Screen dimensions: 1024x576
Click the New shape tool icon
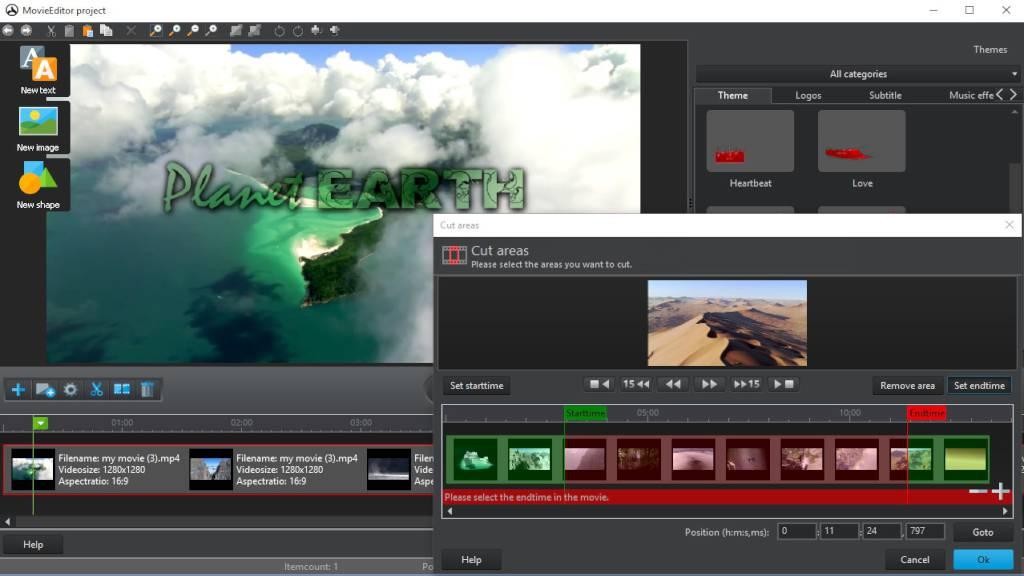[38, 180]
